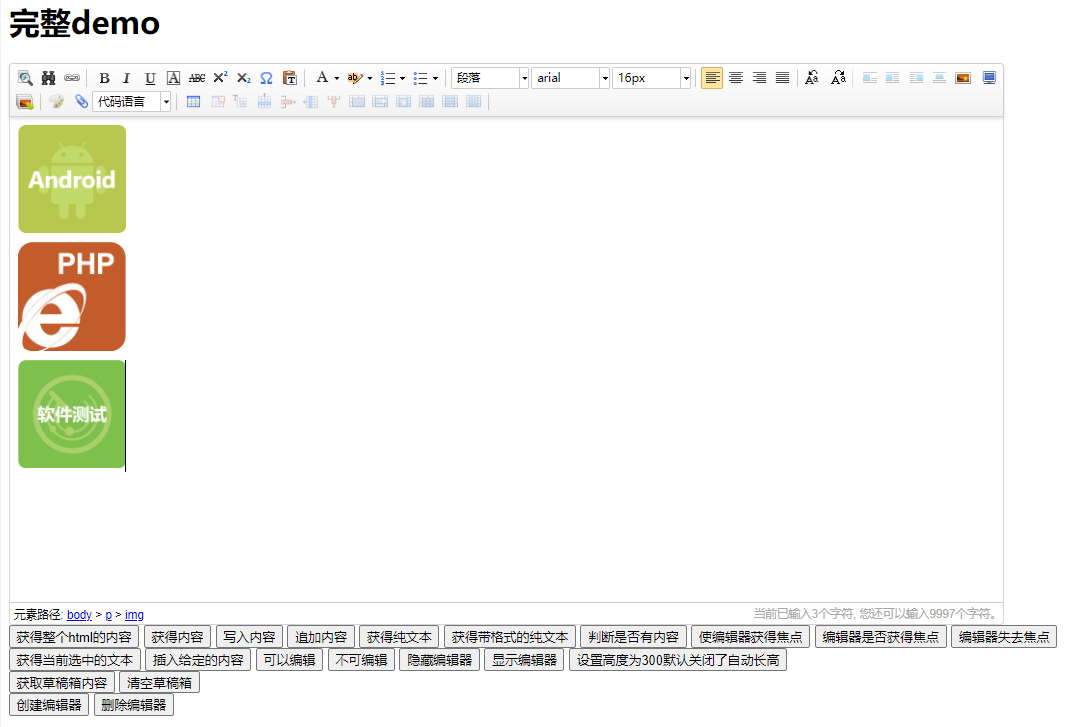Insert a table with the grid icon
The image size is (1074, 727).
pos(194,102)
